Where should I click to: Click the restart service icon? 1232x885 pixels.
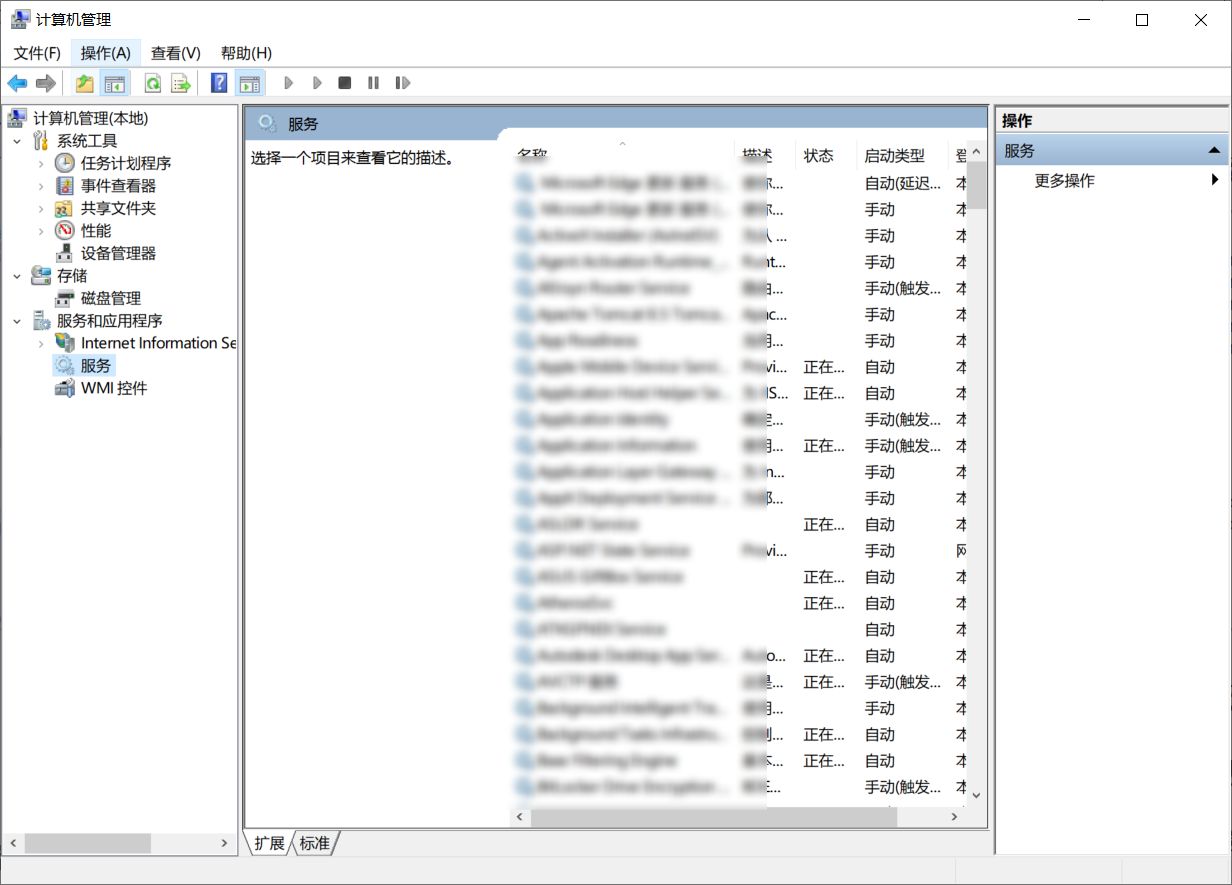point(402,83)
